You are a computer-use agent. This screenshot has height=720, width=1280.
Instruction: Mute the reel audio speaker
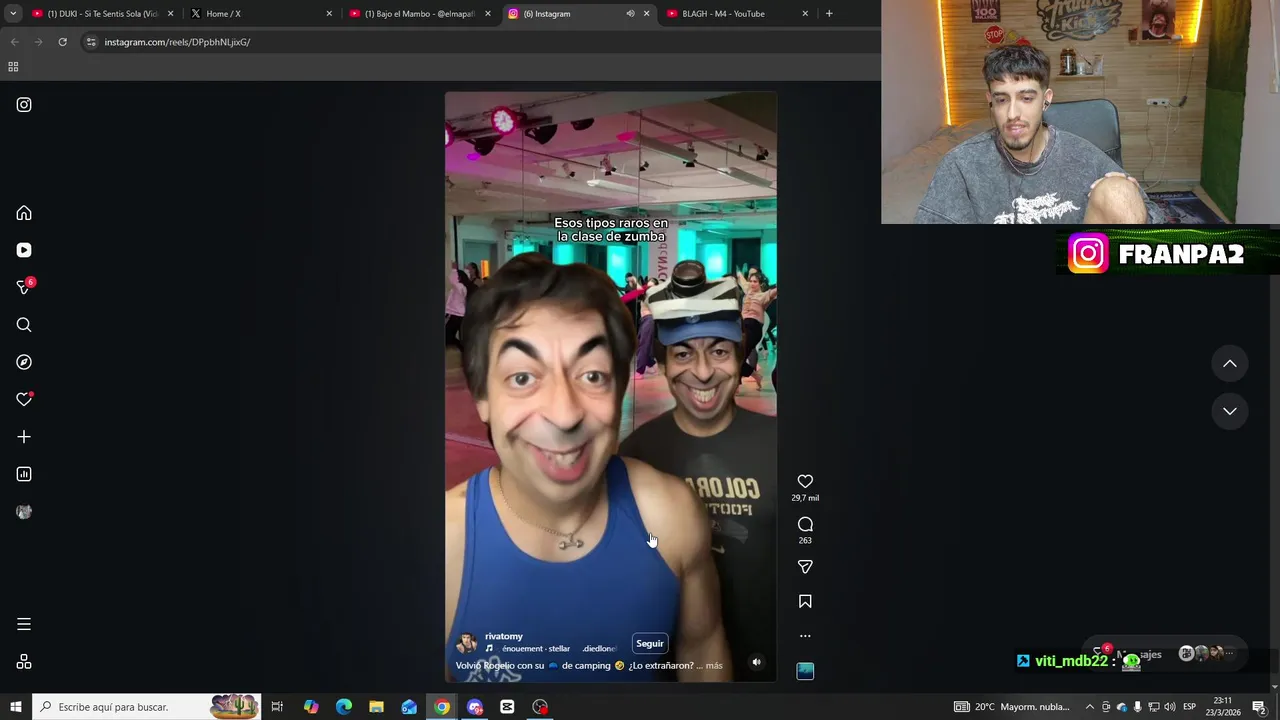[756, 662]
